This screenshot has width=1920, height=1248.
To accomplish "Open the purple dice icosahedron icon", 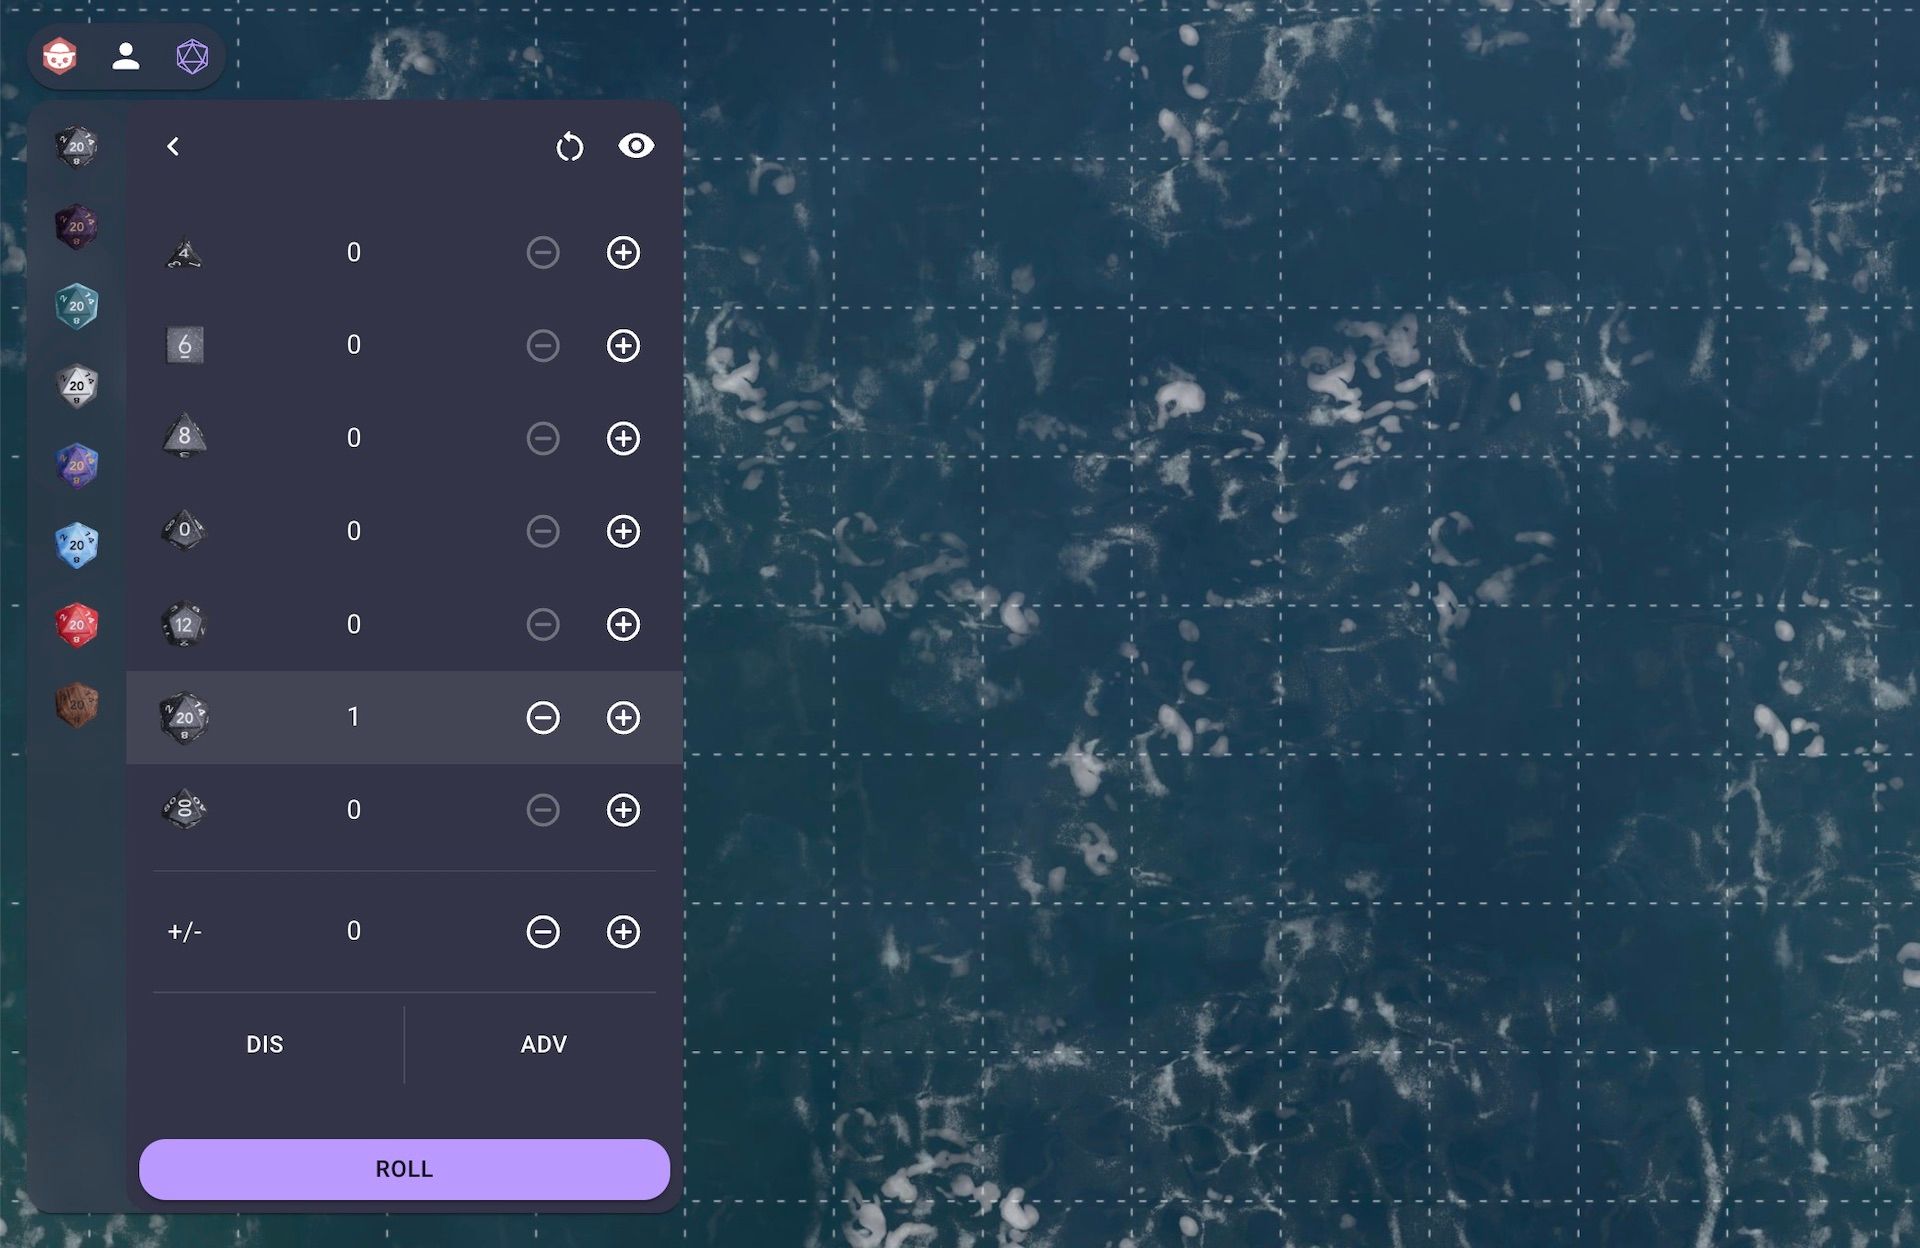I will [x=192, y=57].
